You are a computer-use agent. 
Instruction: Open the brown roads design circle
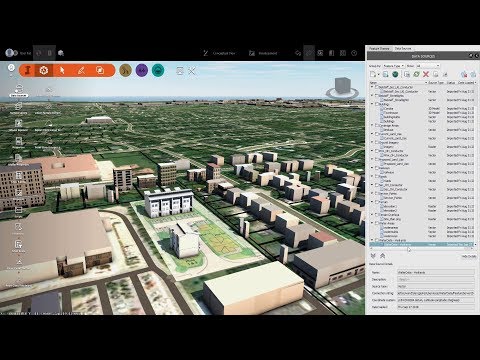[x=126, y=70]
